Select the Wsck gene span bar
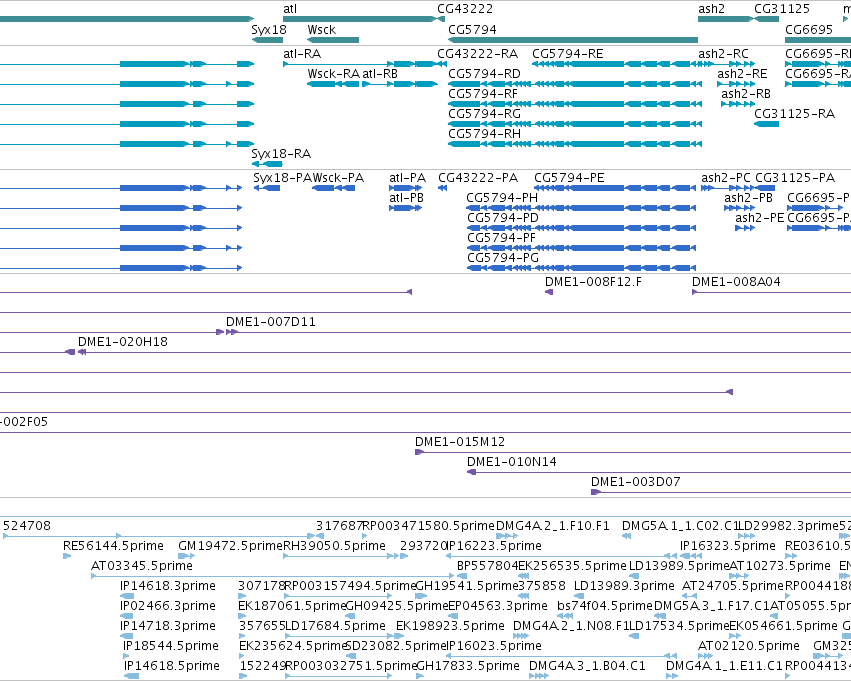Viewport: 851px width, 681px height. [333, 40]
